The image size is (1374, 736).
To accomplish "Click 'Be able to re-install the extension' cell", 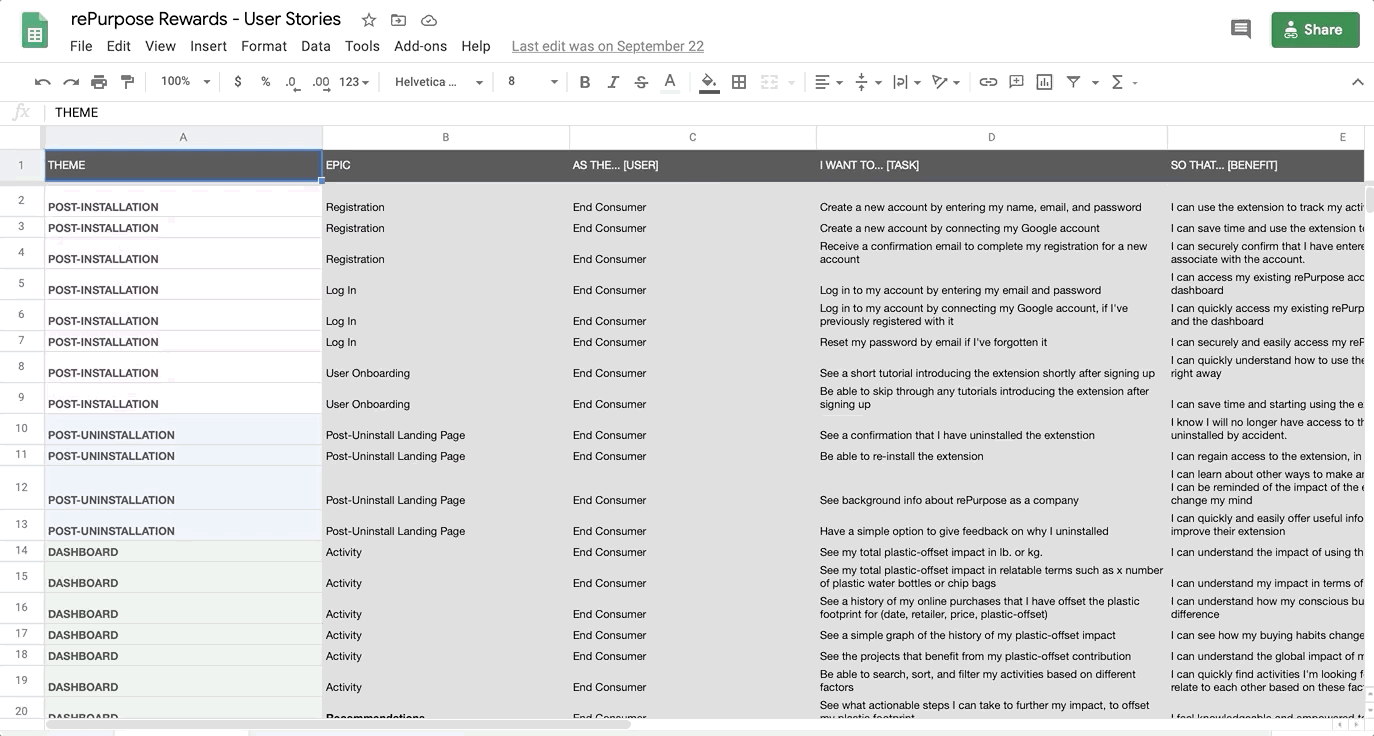I will tap(992, 455).
